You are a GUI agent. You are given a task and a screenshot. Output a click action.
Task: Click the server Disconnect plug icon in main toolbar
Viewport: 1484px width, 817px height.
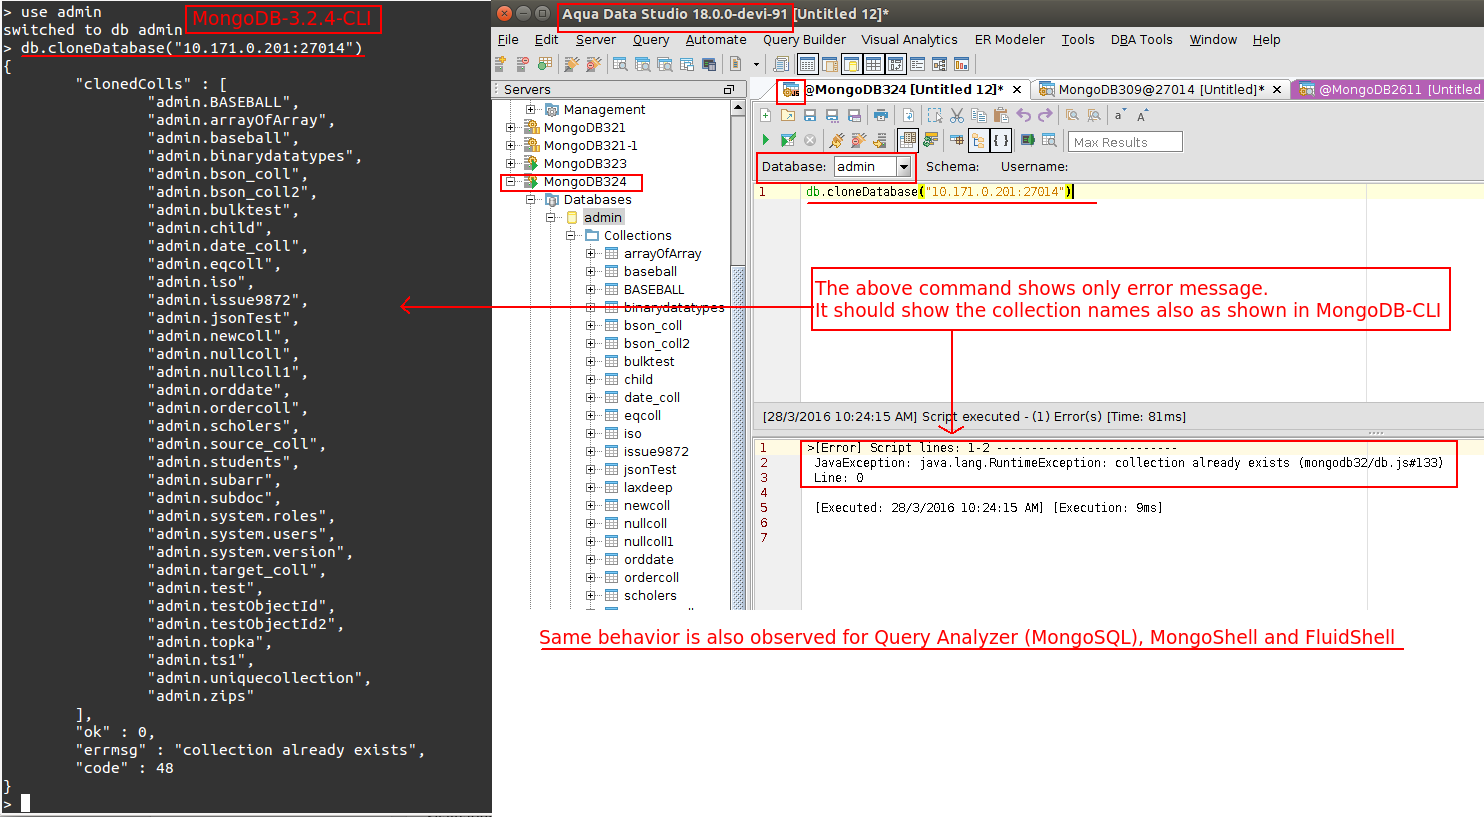pos(594,64)
